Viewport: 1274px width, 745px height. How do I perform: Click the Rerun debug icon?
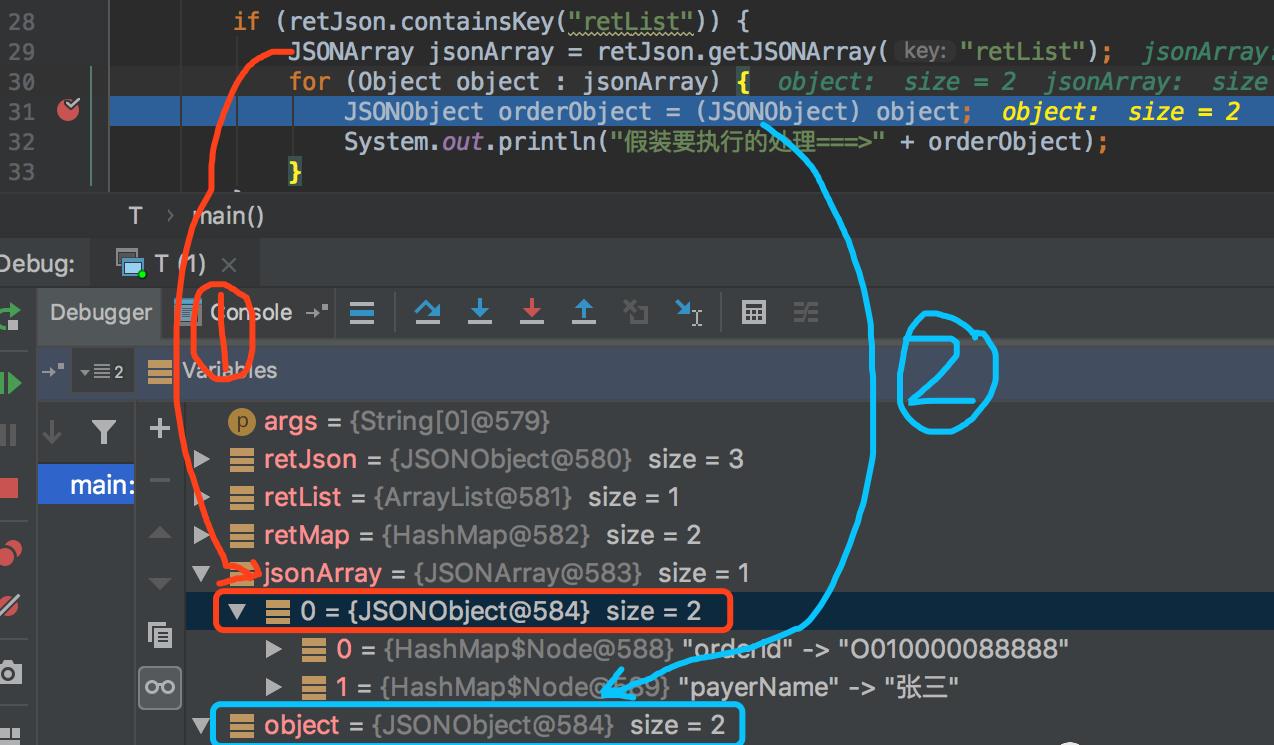[x=8, y=317]
